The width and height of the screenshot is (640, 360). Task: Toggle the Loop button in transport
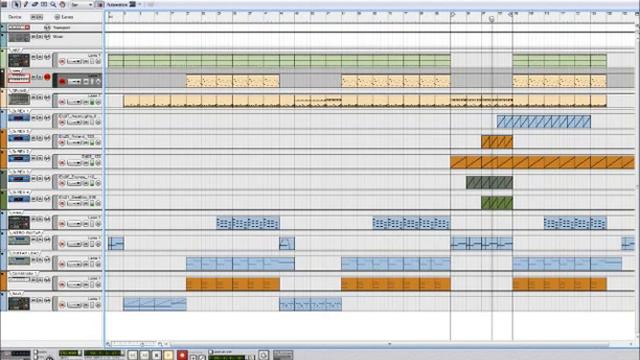click(263, 355)
